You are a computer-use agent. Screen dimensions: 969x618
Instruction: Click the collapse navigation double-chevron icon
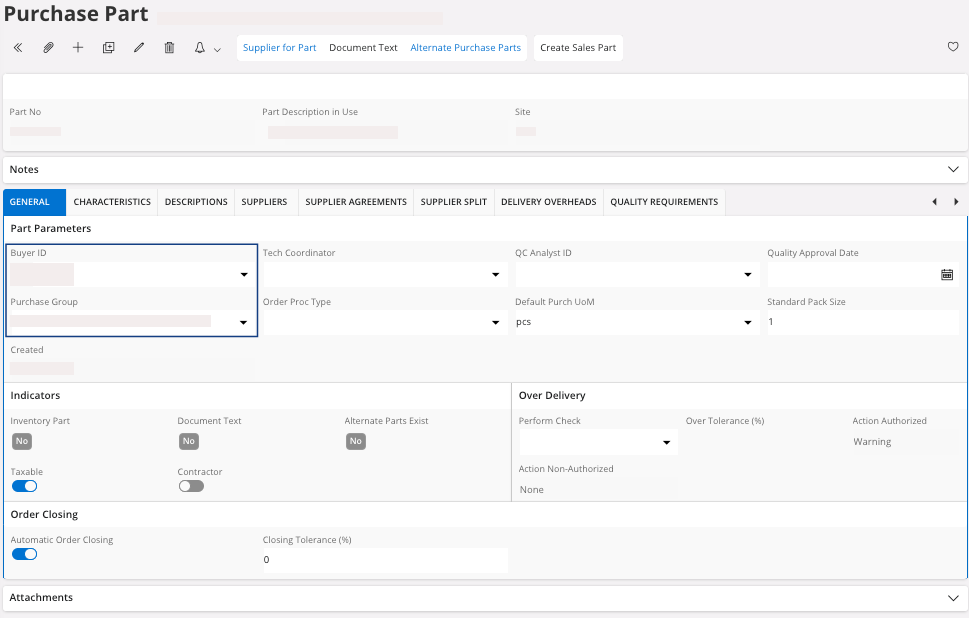[18, 48]
